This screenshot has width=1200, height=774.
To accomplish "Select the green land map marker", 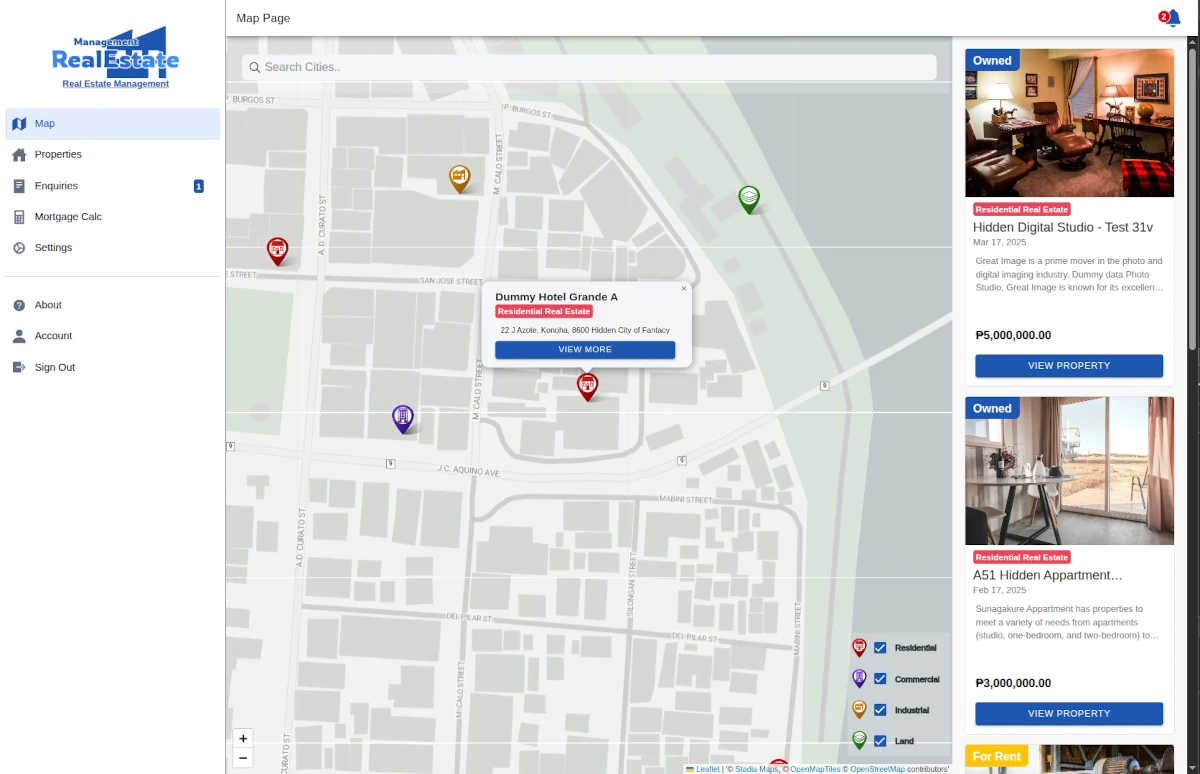I will click(749, 199).
